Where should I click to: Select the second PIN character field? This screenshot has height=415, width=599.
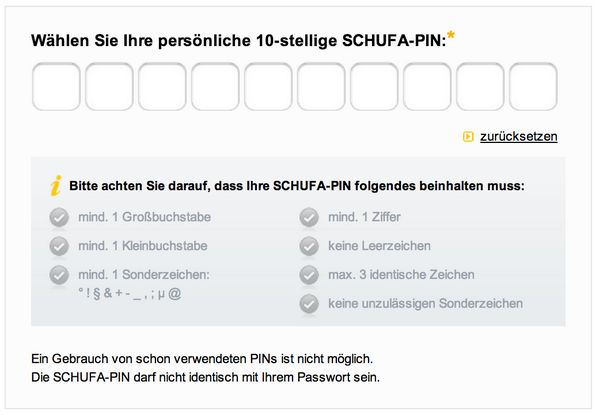click(x=109, y=87)
